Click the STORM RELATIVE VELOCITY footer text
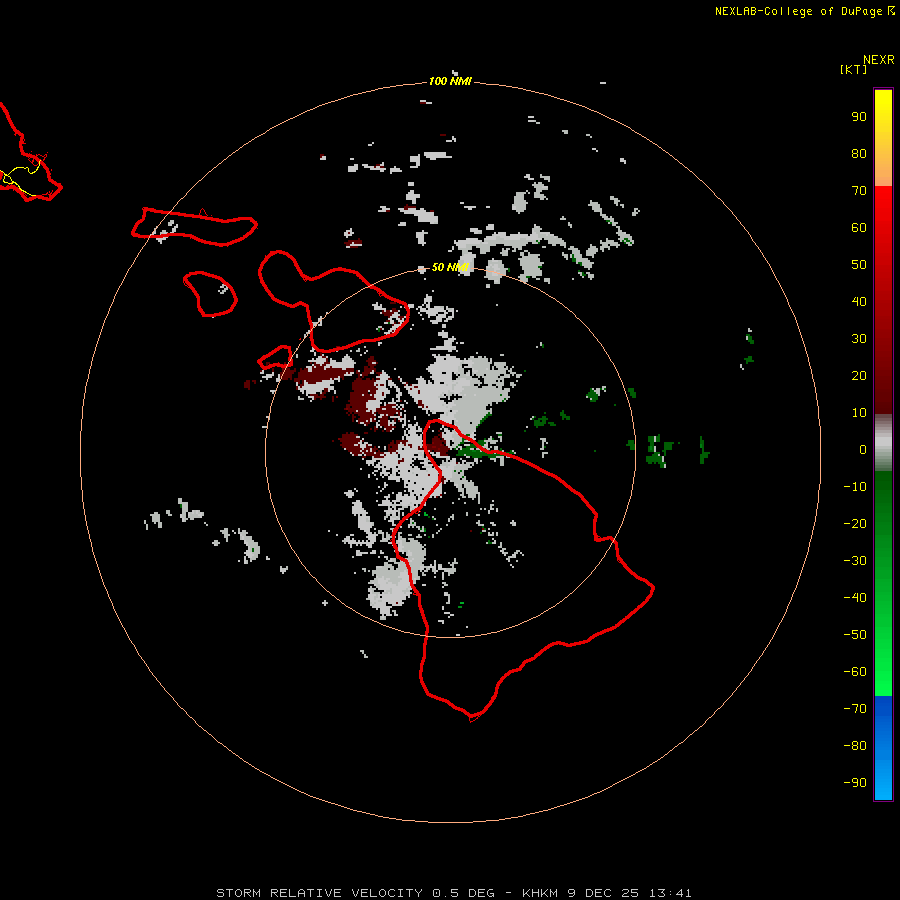 (319, 893)
